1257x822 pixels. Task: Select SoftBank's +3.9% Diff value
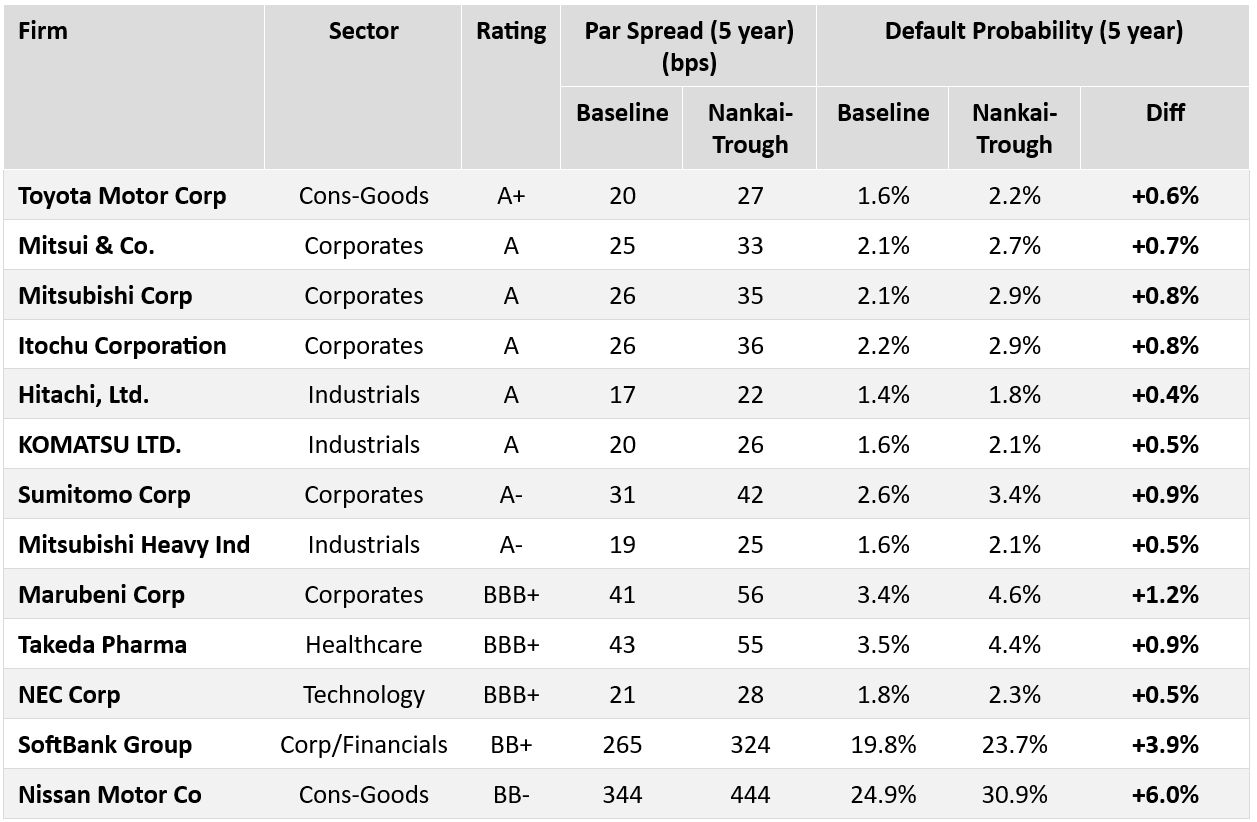1165,745
